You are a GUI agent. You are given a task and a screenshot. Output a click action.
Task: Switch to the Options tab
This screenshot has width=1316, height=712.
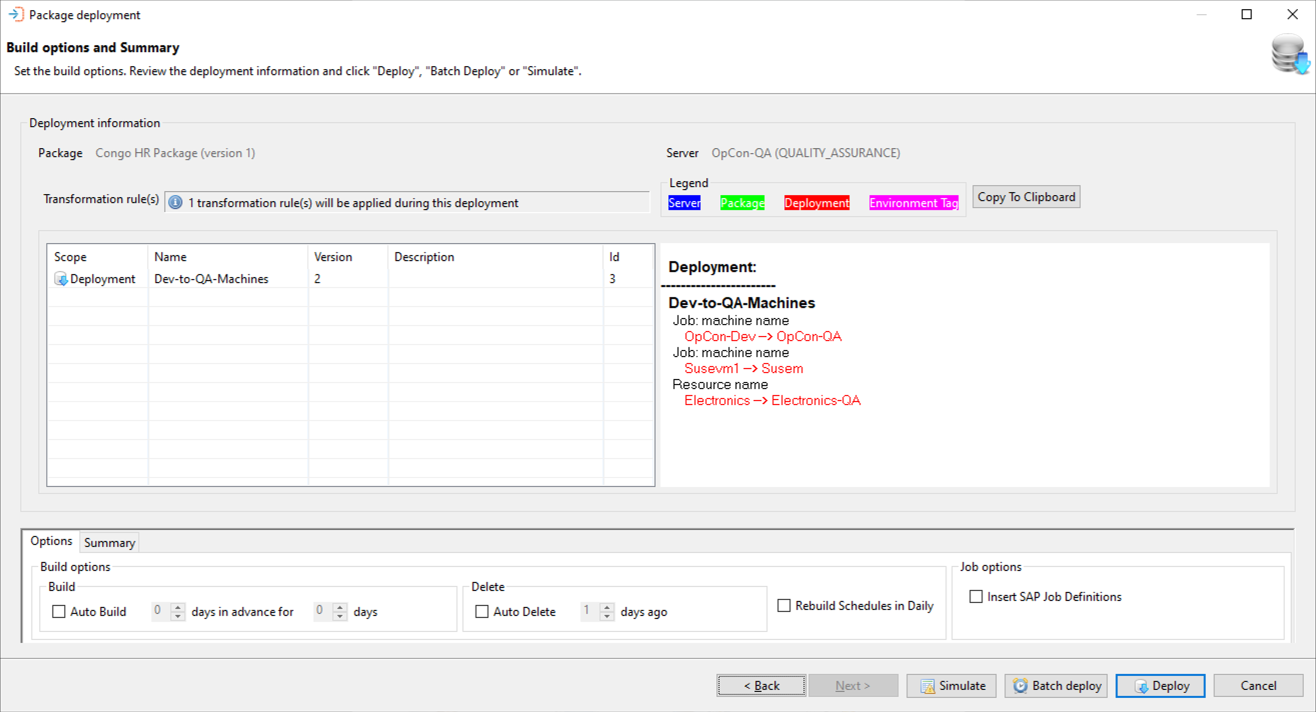51,541
